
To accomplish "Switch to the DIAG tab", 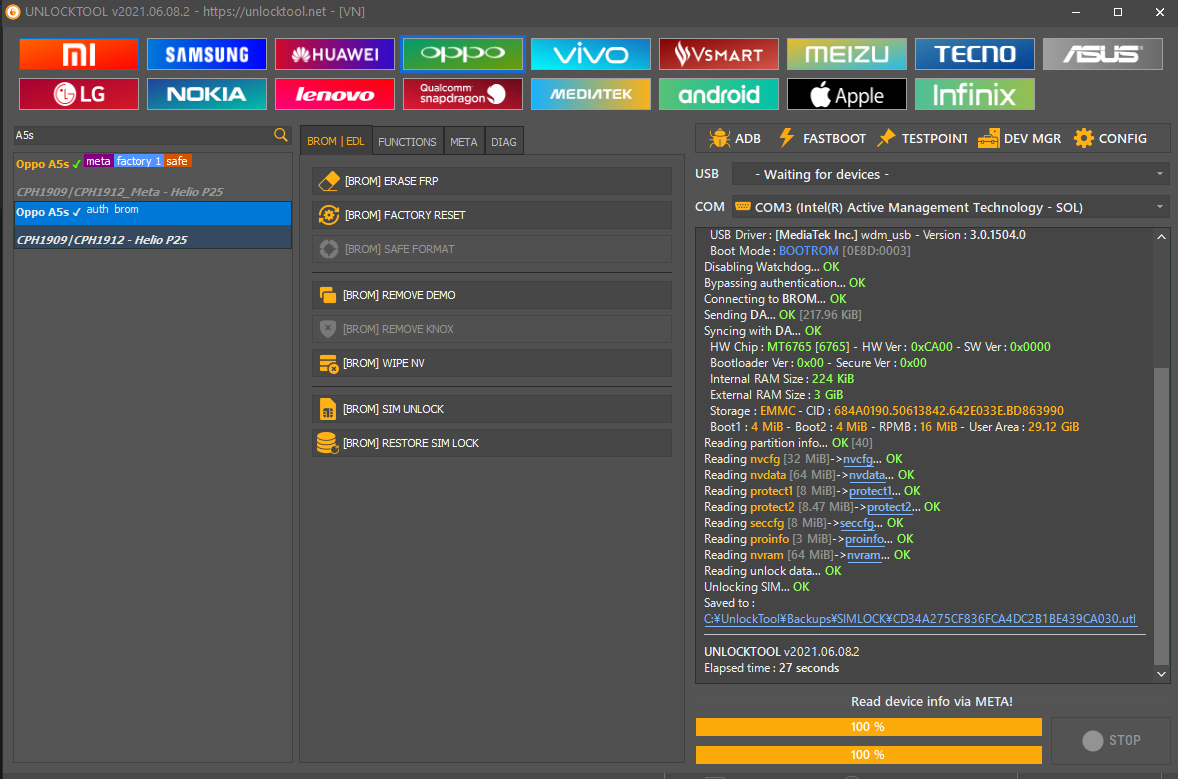I will [x=503, y=142].
